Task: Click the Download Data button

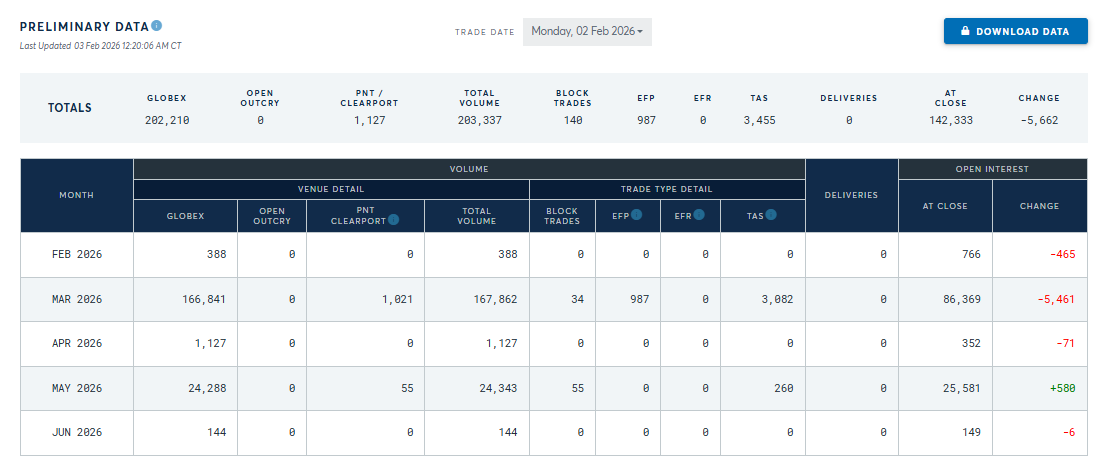Action: tap(1015, 31)
